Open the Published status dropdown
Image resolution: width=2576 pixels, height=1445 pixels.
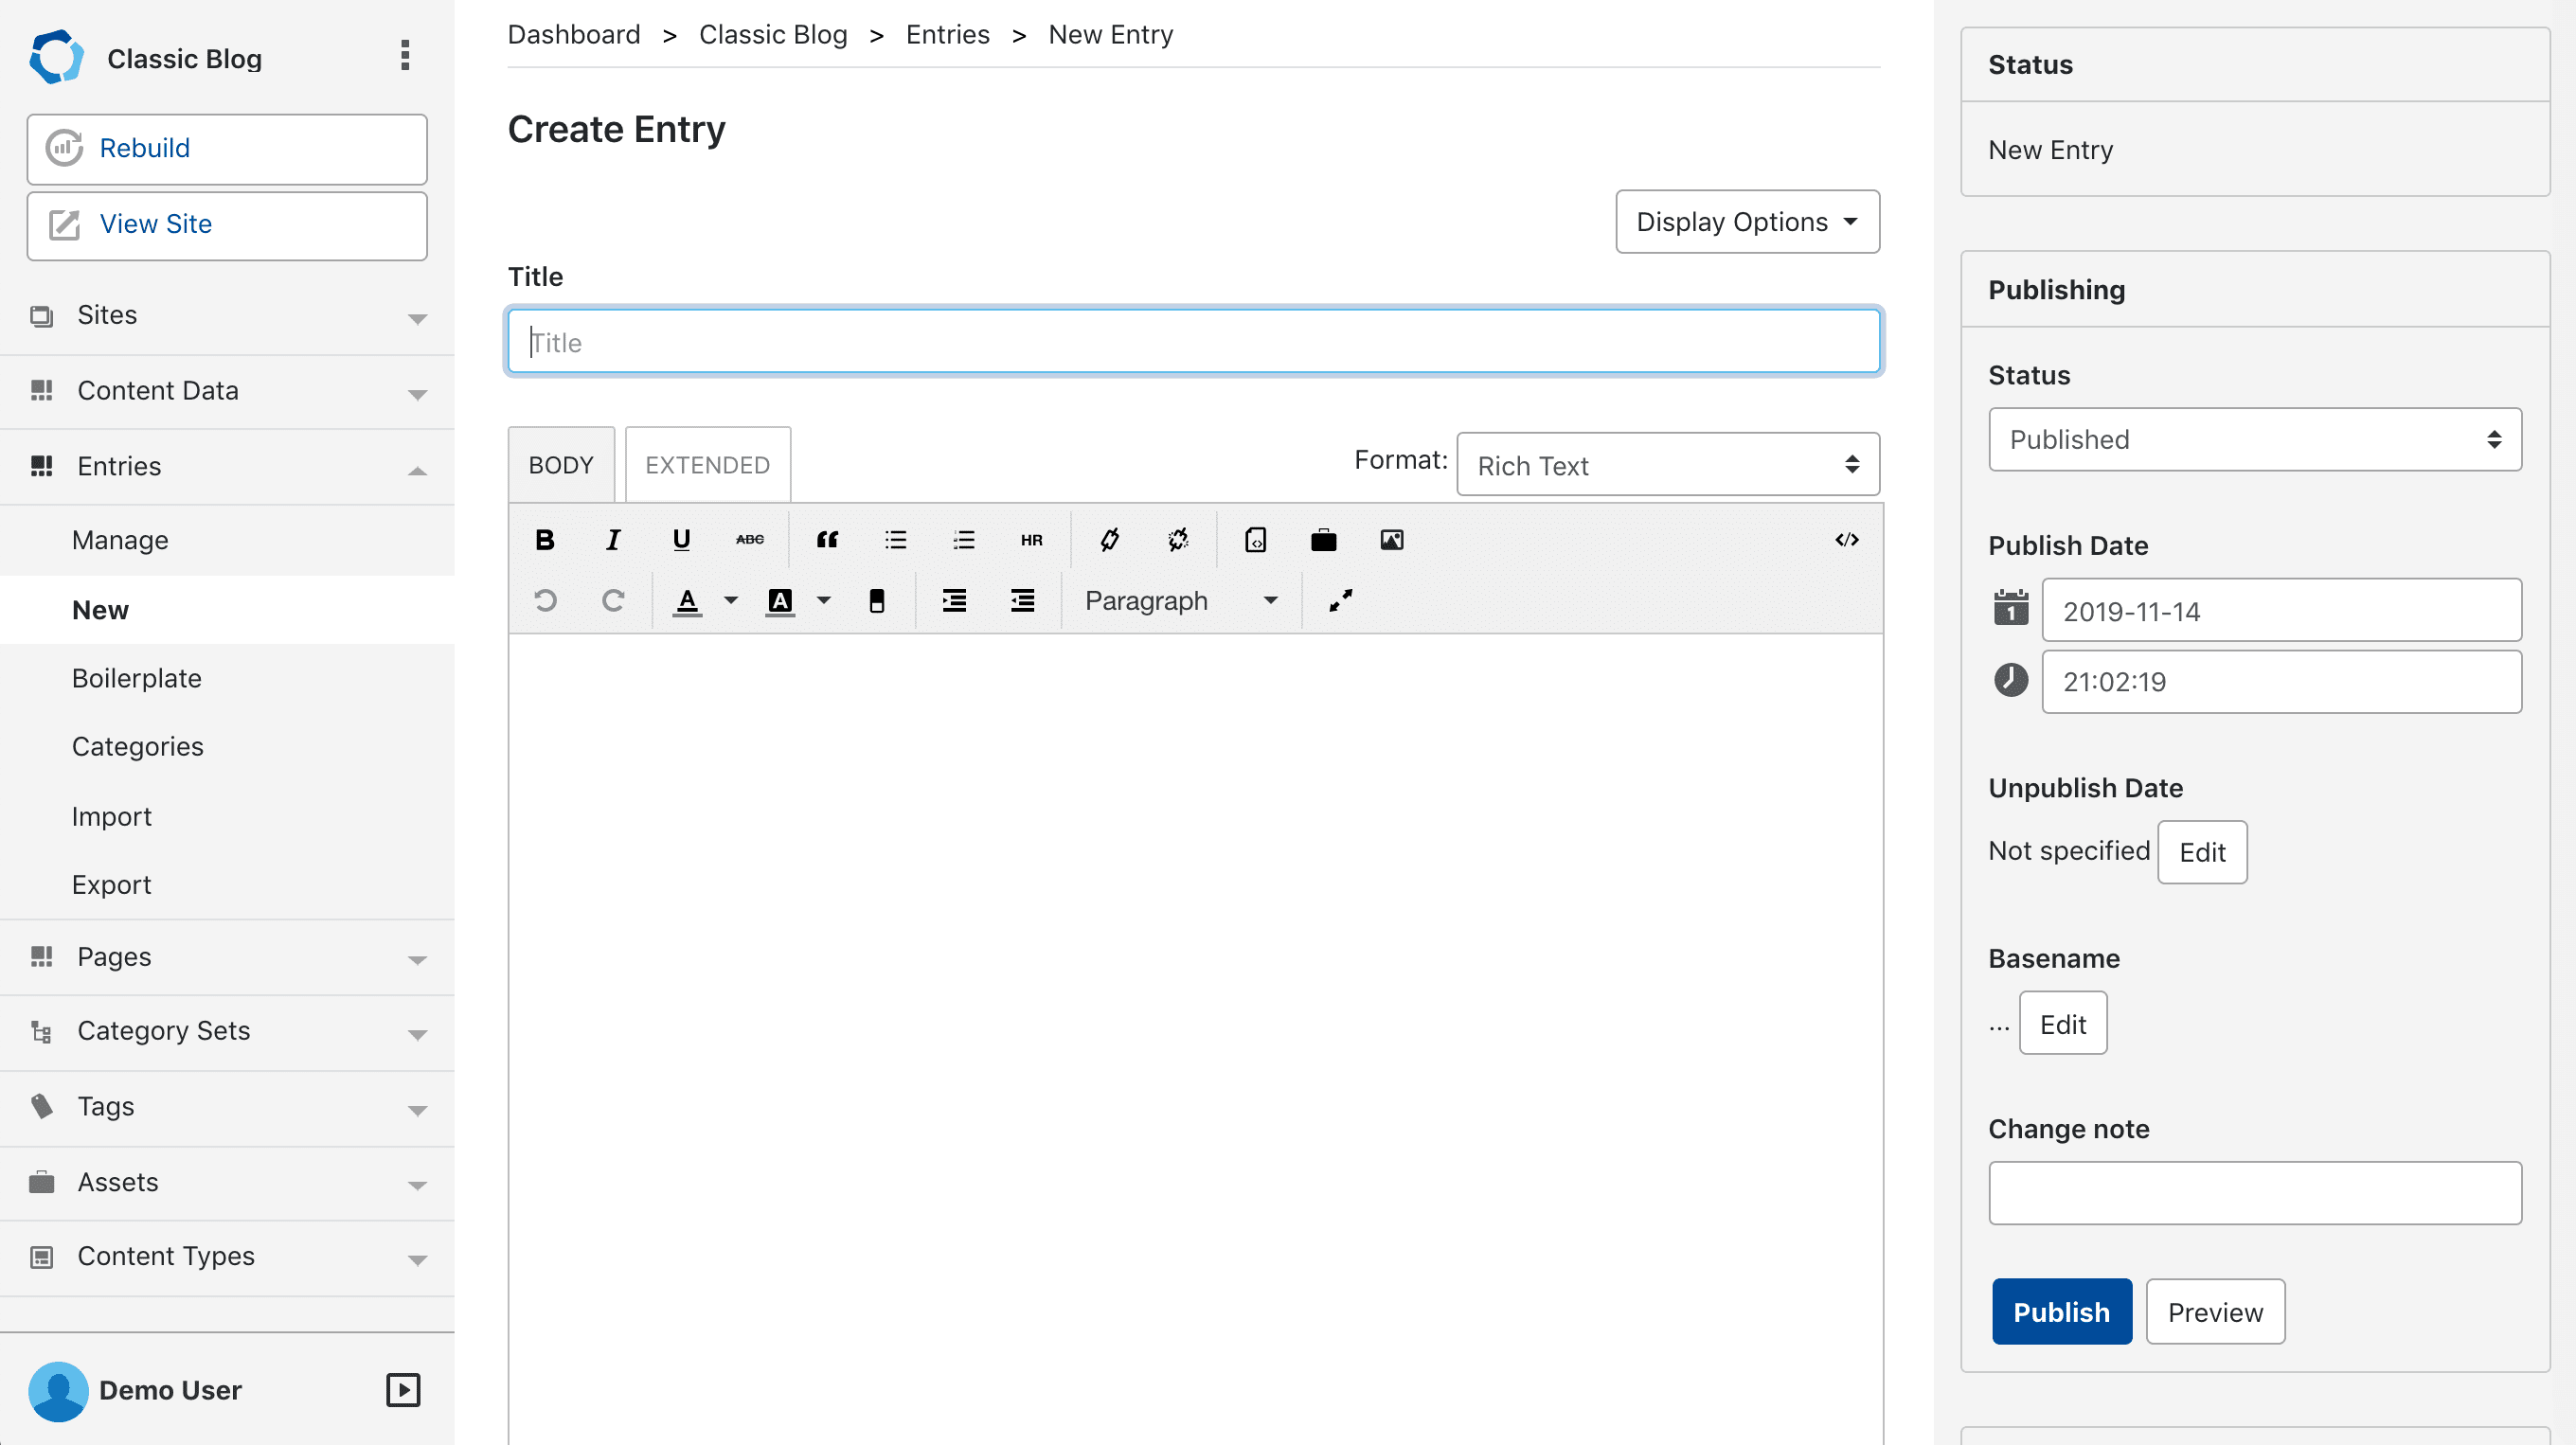2254,440
